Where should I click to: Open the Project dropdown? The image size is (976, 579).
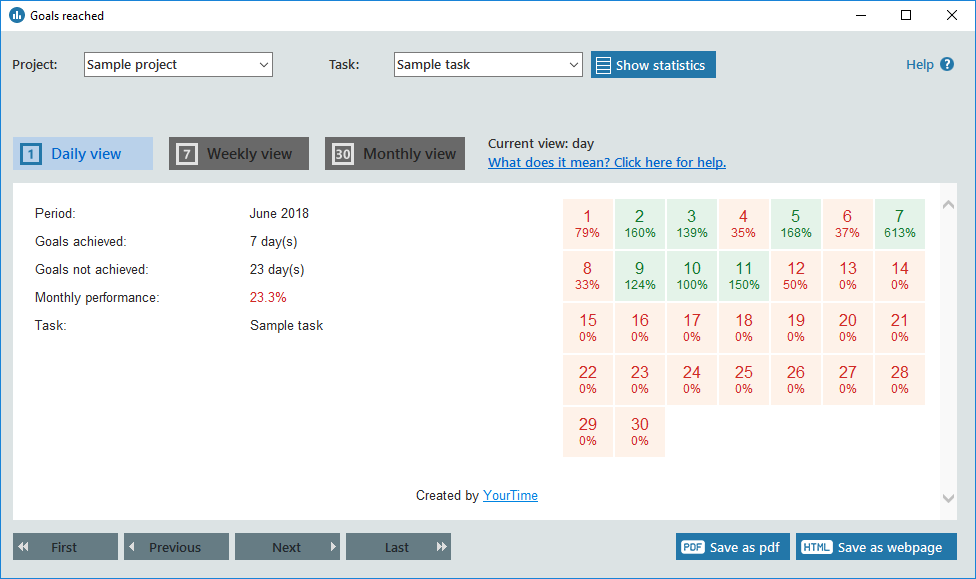(x=178, y=65)
